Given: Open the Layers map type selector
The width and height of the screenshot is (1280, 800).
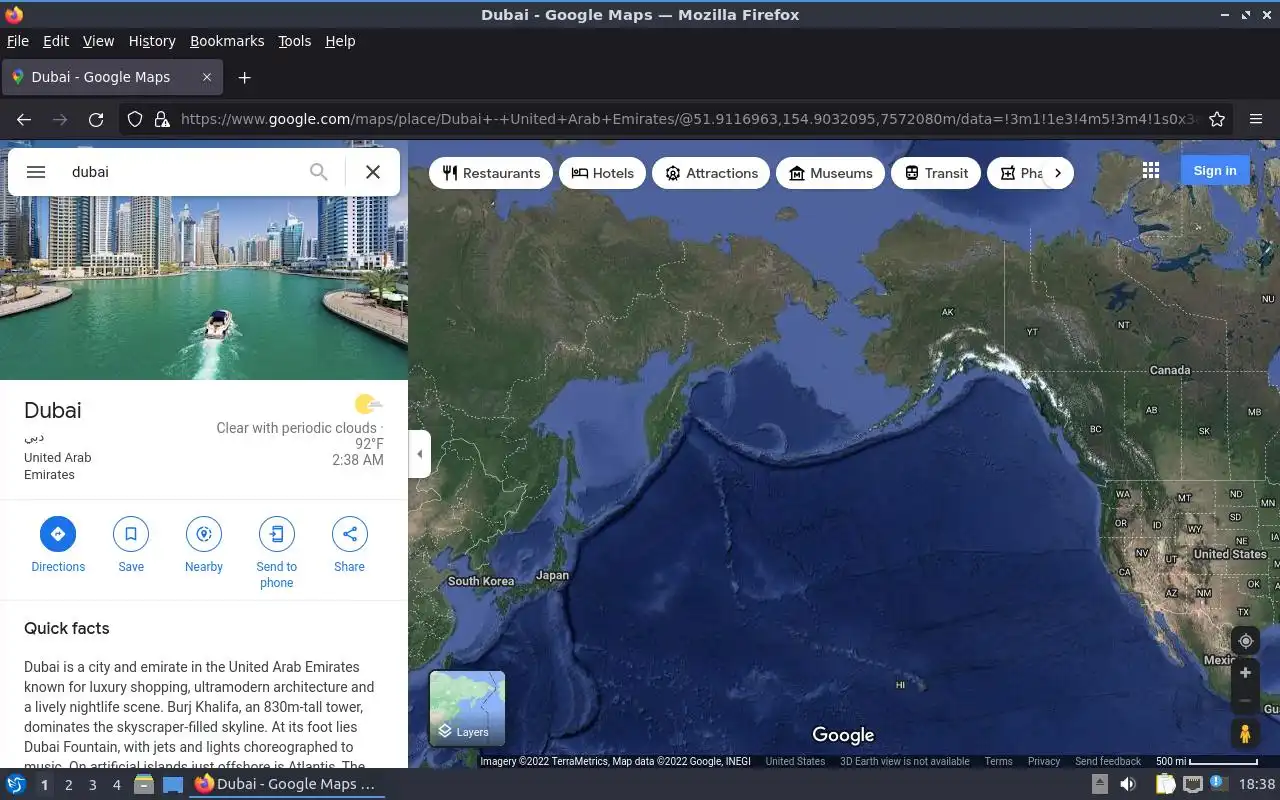Looking at the screenshot, I should [467, 708].
